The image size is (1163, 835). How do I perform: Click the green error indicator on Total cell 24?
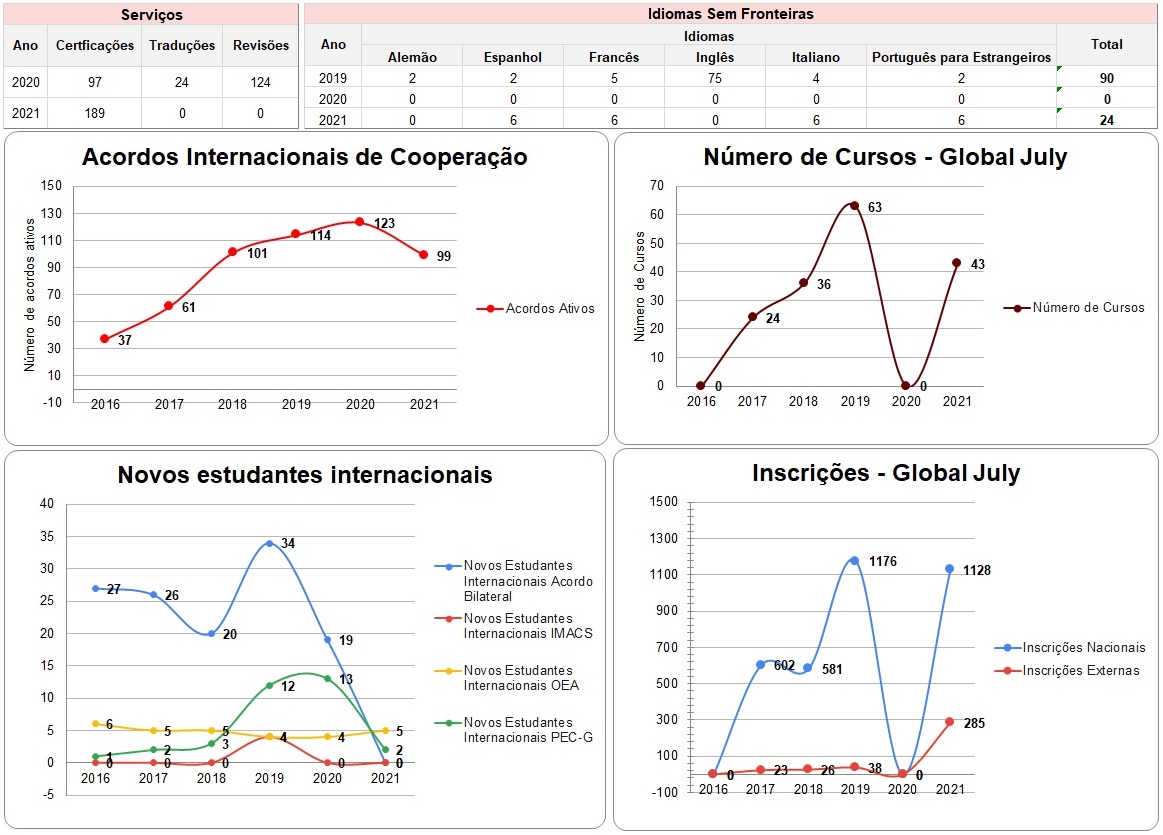[x=1060, y=112]
